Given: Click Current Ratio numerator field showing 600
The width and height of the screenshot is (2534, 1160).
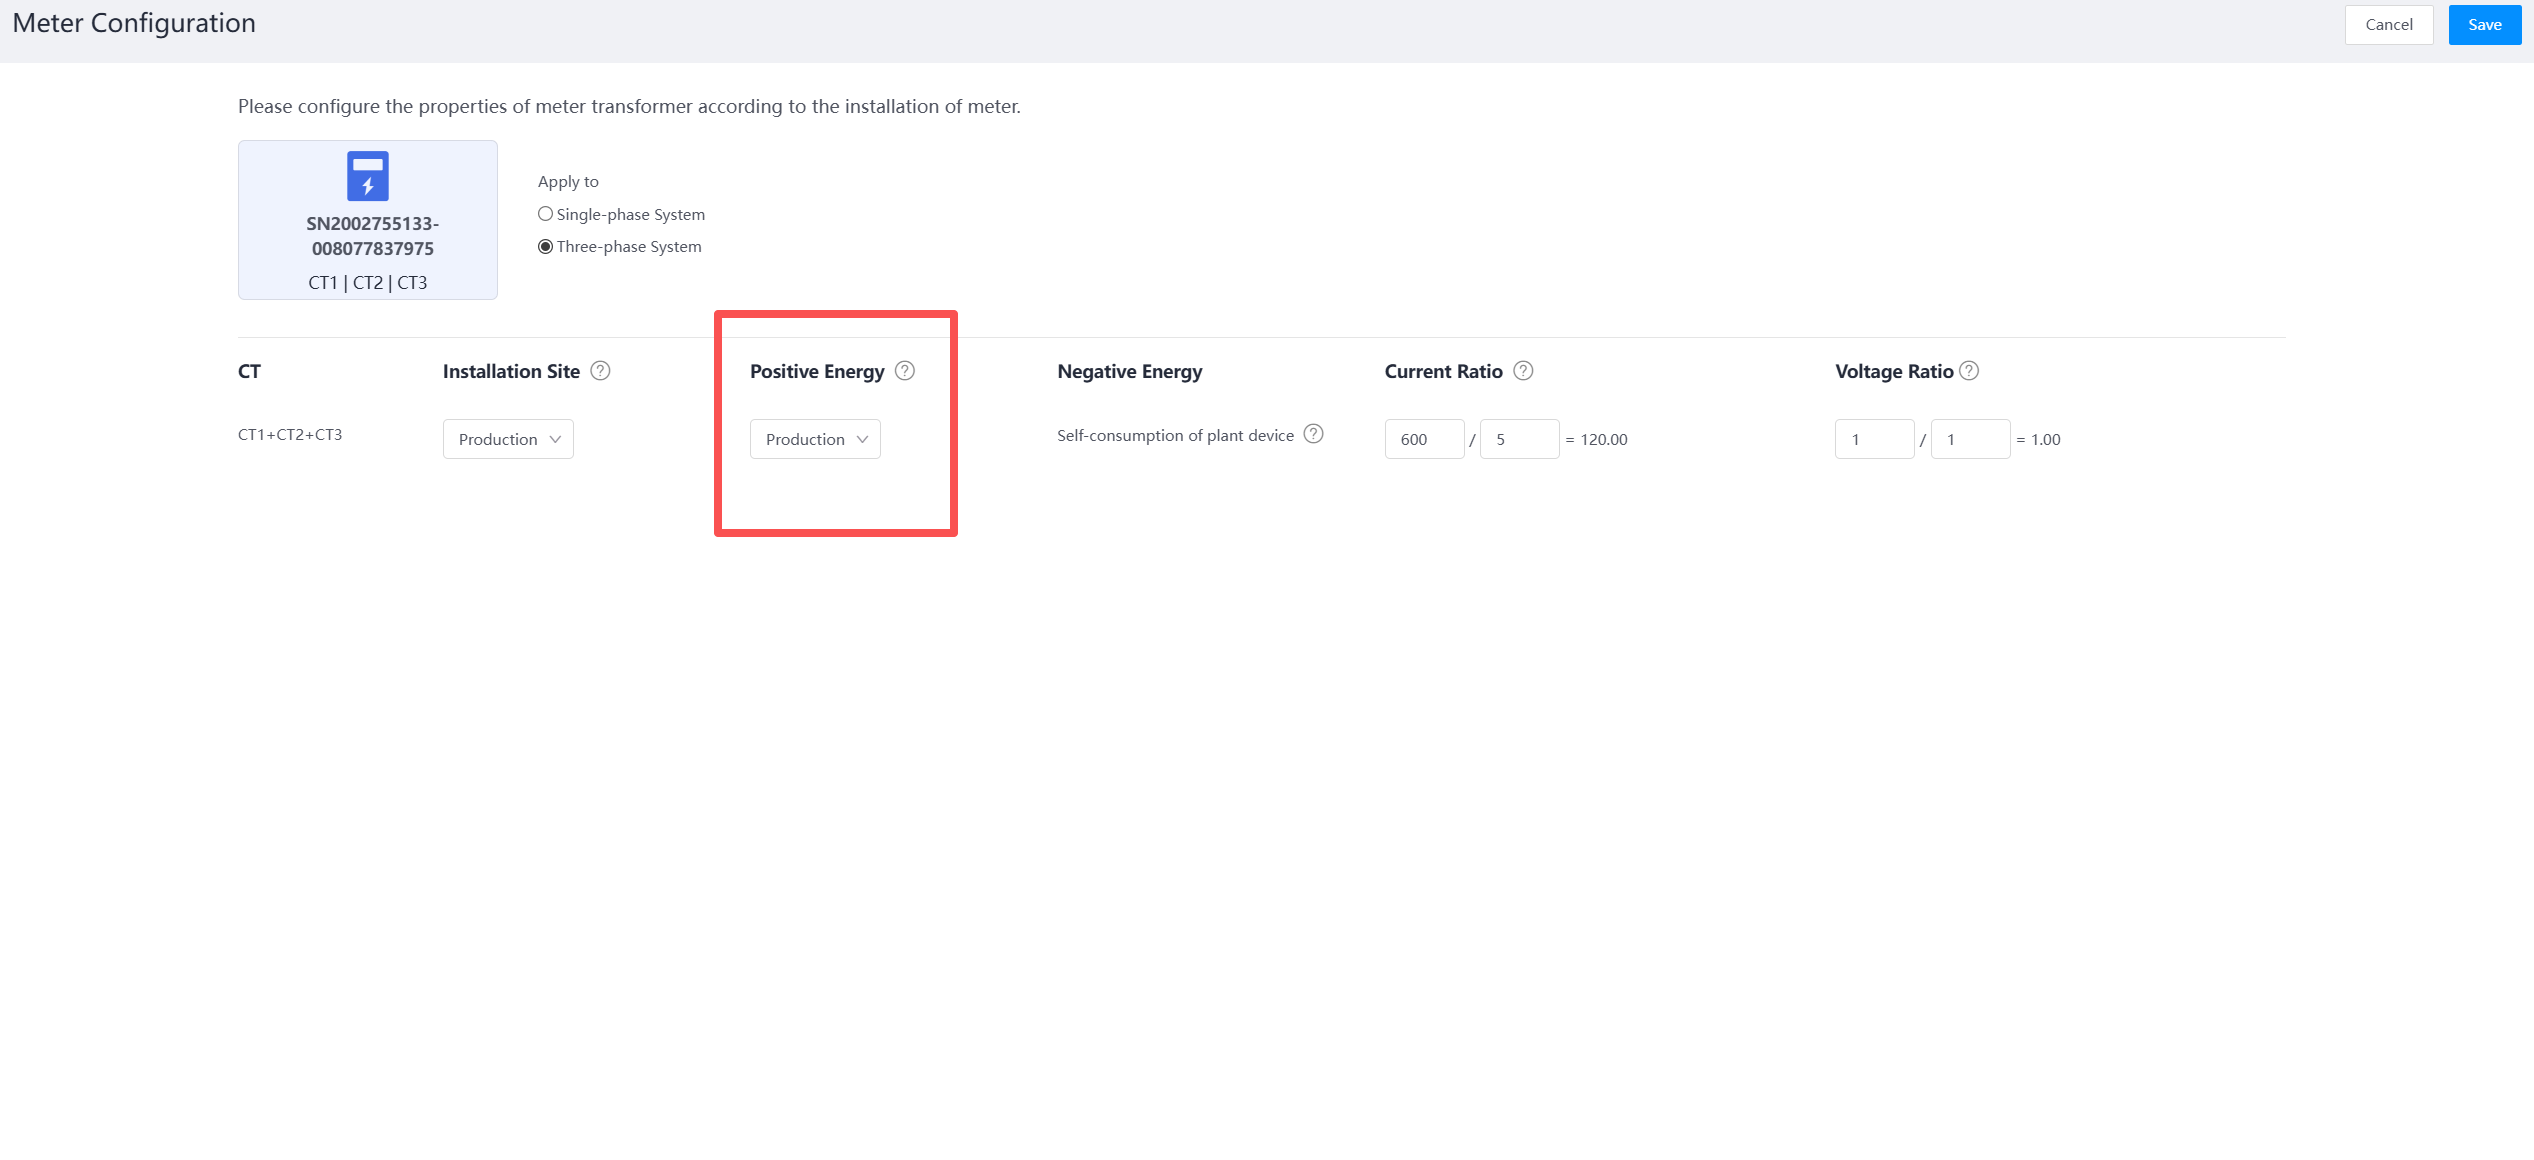Looking at the screenshot, I should point(1424,439).
